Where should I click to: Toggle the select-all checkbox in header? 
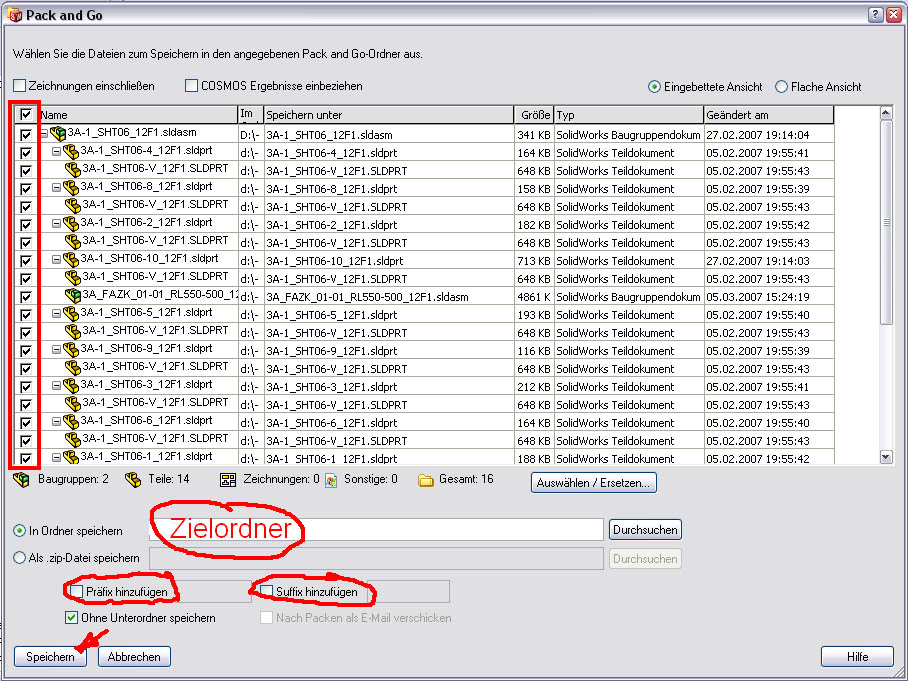[x=25, y=114]
